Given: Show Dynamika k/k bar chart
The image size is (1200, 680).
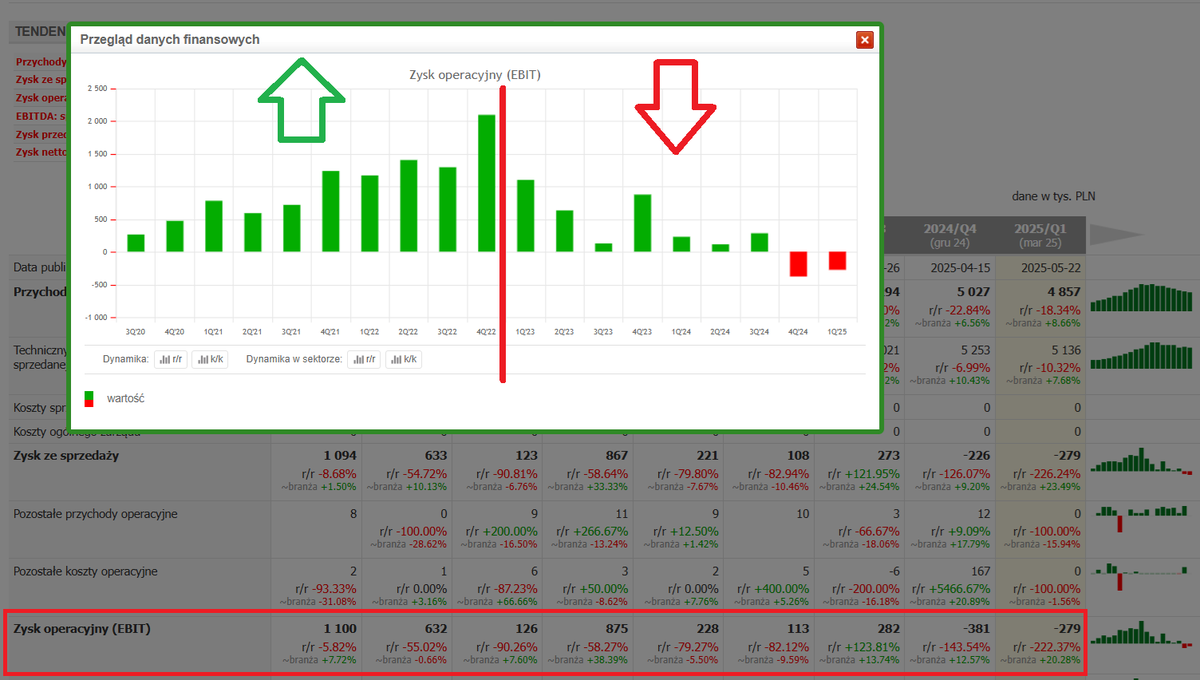Looking at the screenshot, I should click(x=209, y=359).
